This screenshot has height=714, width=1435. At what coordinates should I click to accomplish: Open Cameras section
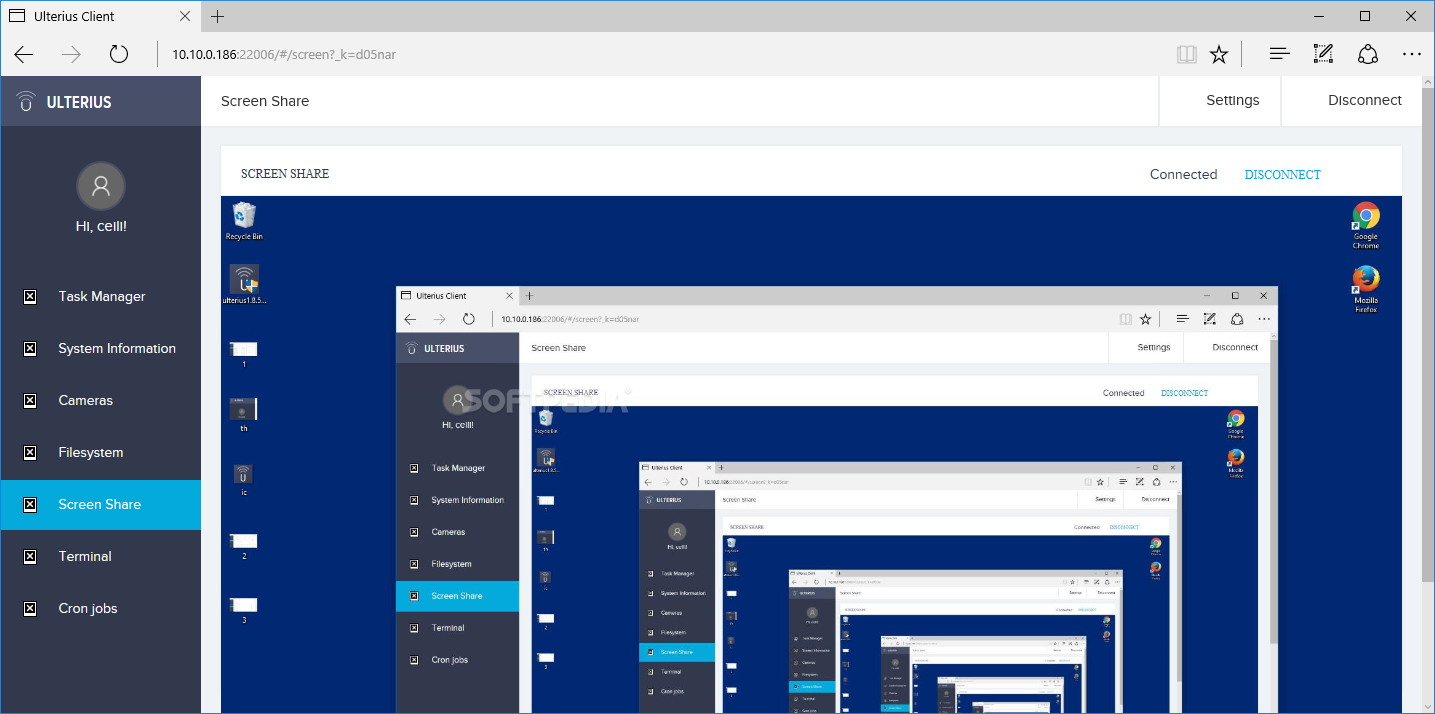[101, 401]
